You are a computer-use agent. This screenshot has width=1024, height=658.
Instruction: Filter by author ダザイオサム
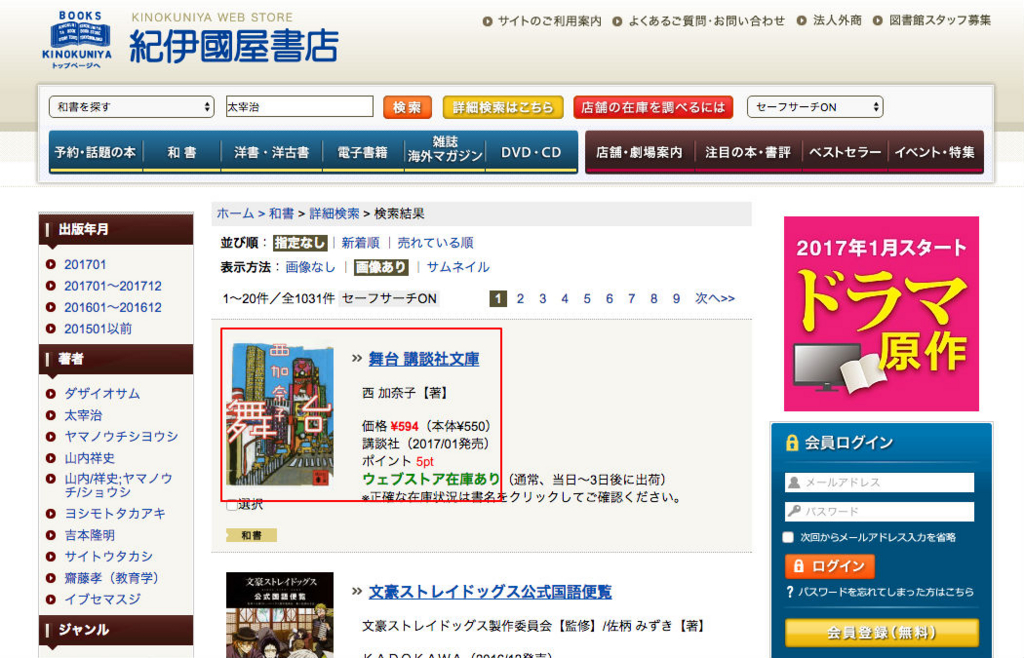coord(102,394)
